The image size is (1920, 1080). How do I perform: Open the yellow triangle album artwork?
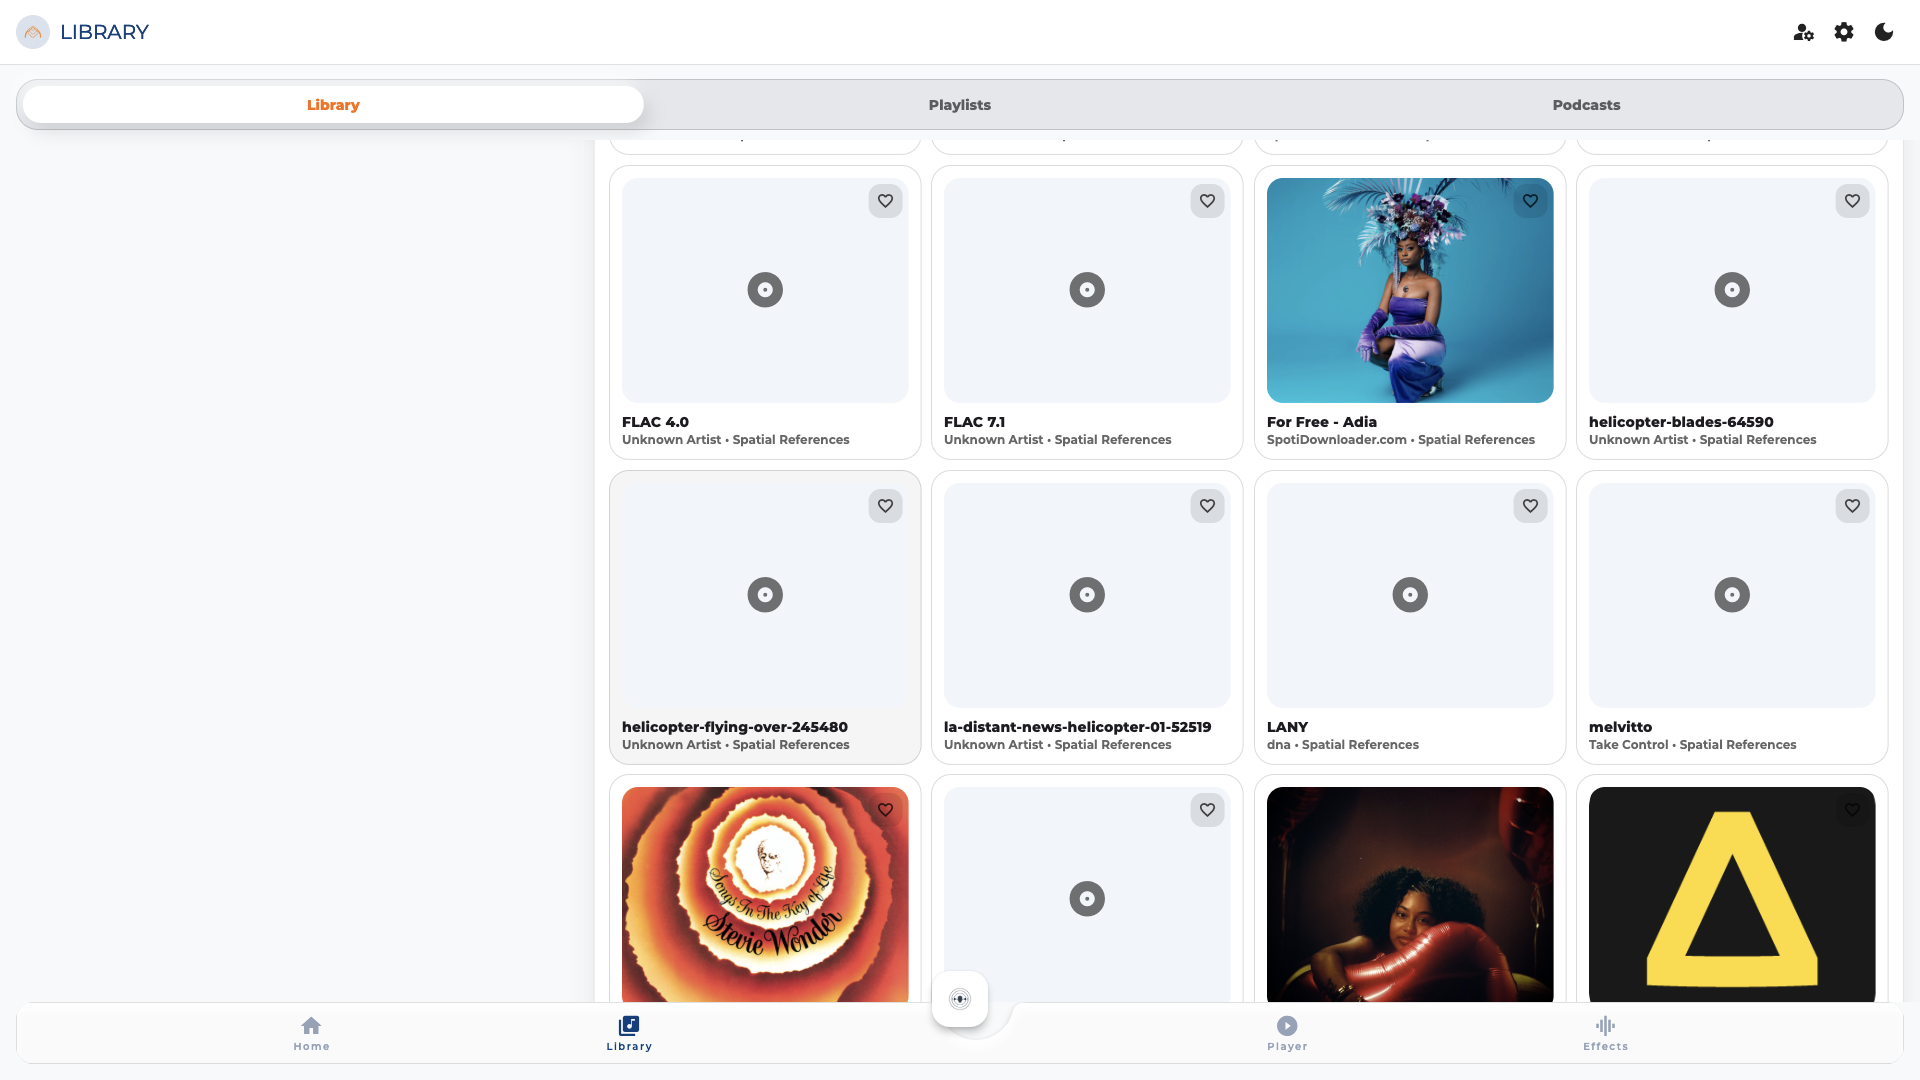pos(1732,895)
